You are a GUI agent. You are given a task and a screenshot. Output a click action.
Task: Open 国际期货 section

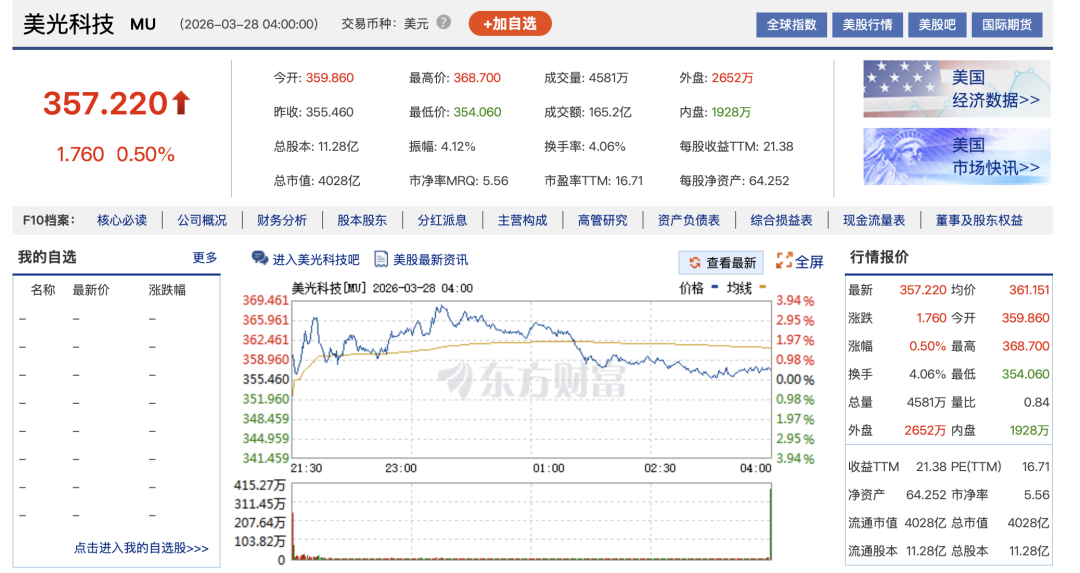coord(1006,25)
